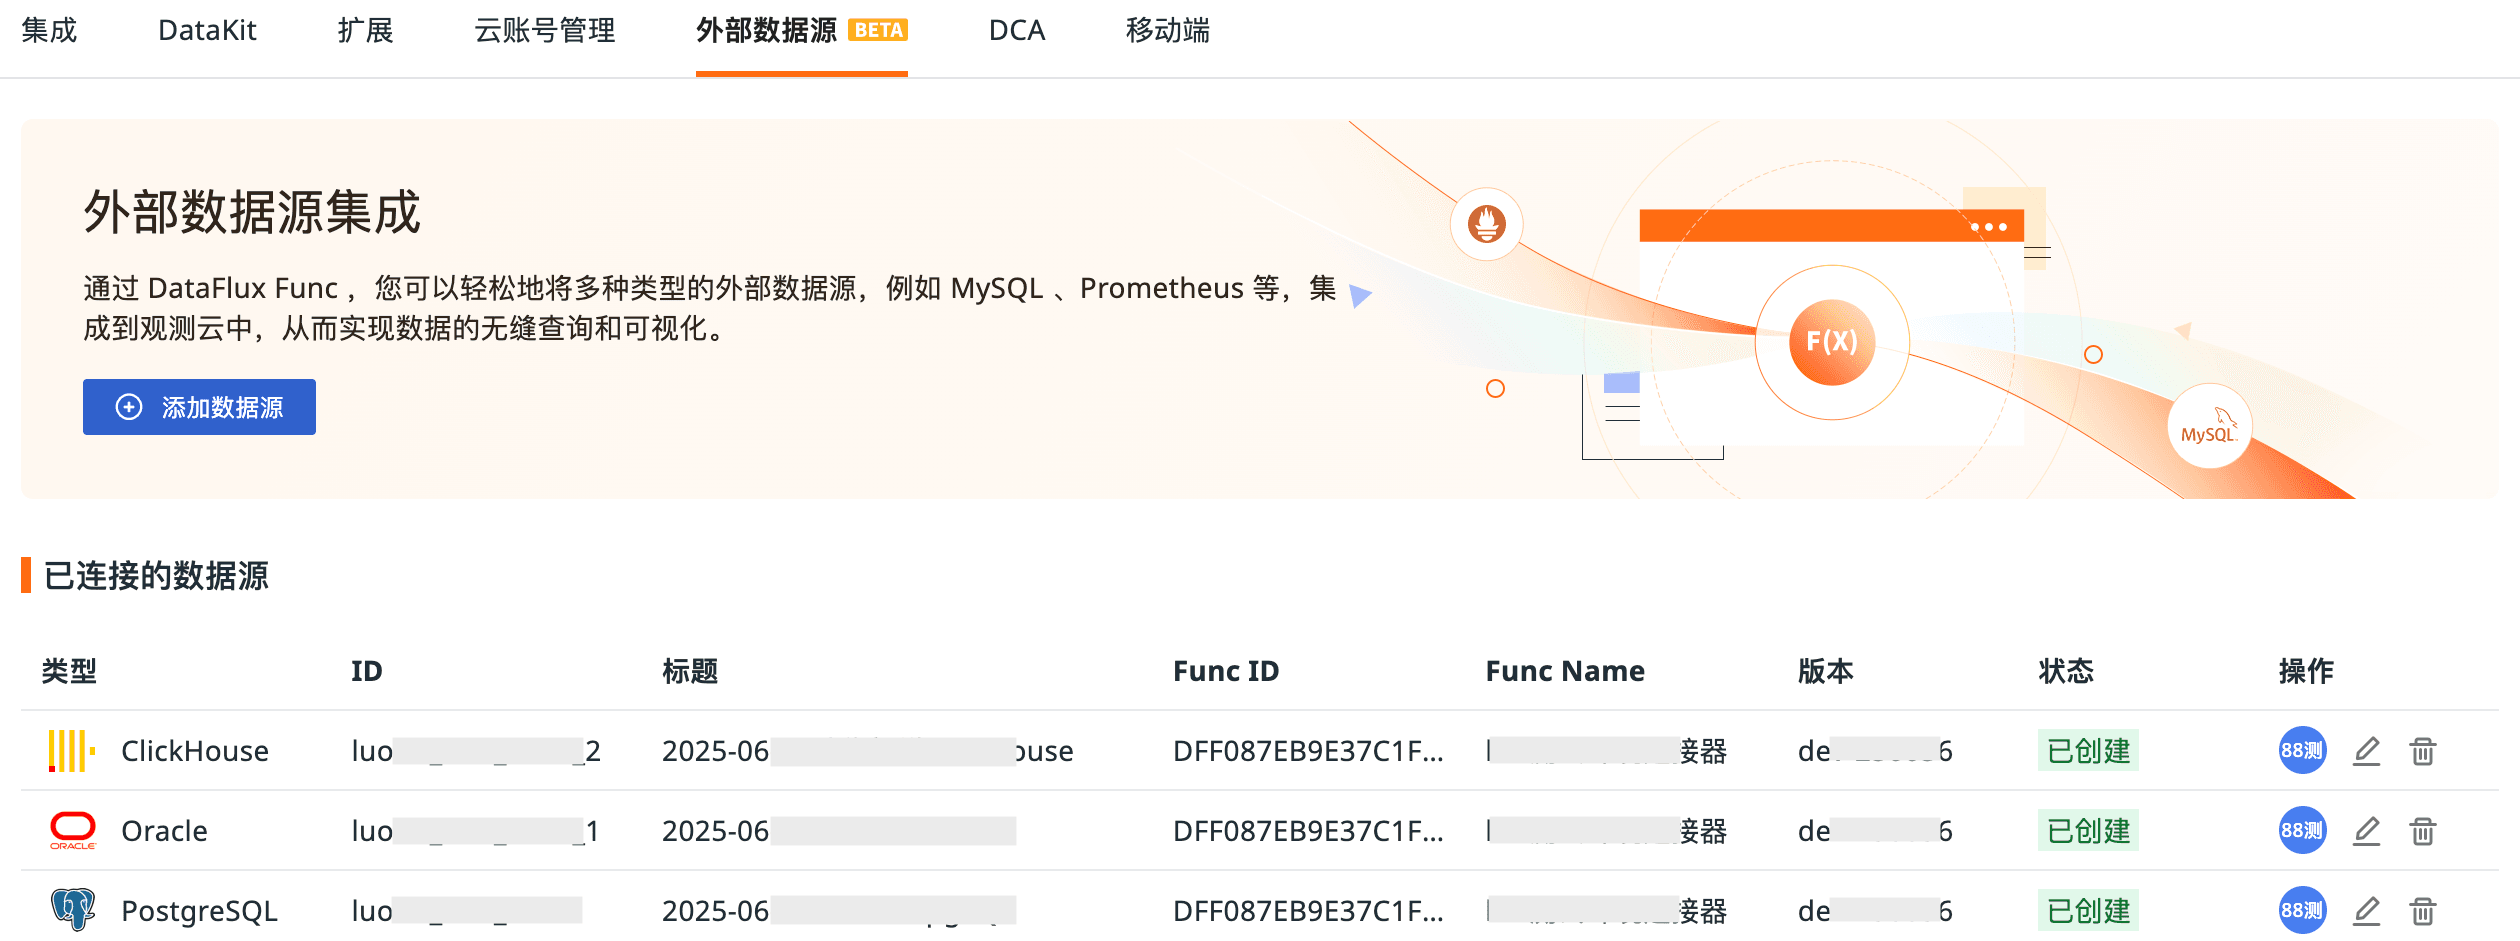The image size is (2520, 941).
Task: Switch to the 扩展 tab
Action: pos(365,31)
